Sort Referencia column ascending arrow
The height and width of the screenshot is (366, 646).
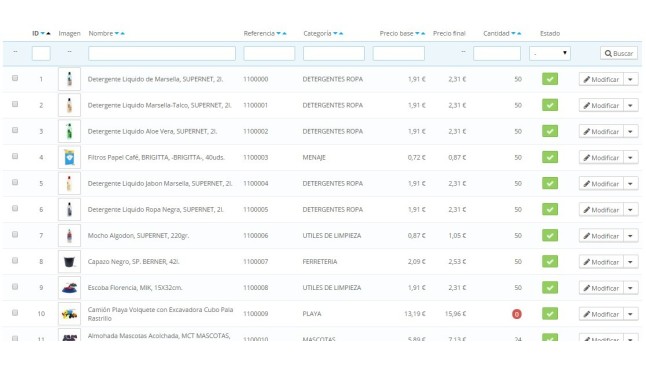click(284, 33)
